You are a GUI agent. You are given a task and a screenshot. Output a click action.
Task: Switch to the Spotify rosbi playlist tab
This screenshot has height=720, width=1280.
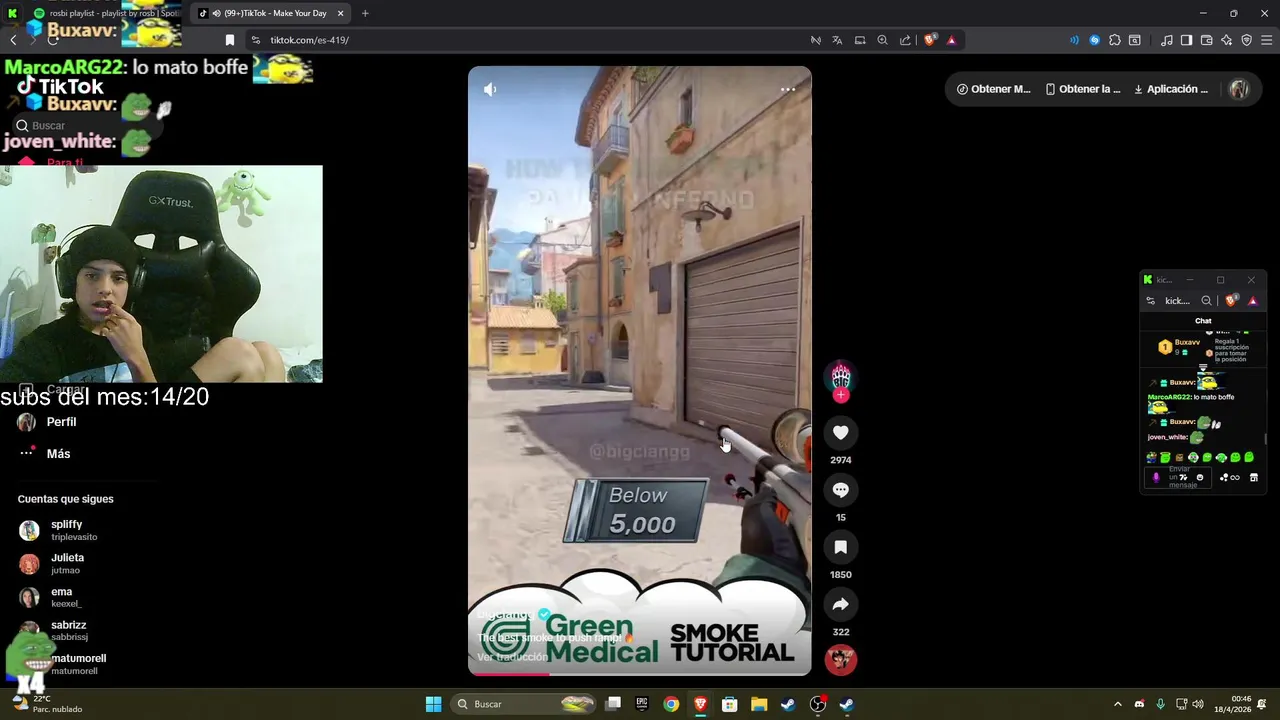point(105,13)
